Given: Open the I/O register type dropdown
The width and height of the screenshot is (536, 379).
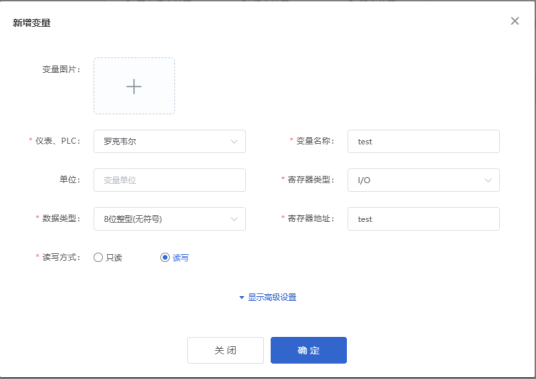Looking at the screenshot, I should [424, 180].
